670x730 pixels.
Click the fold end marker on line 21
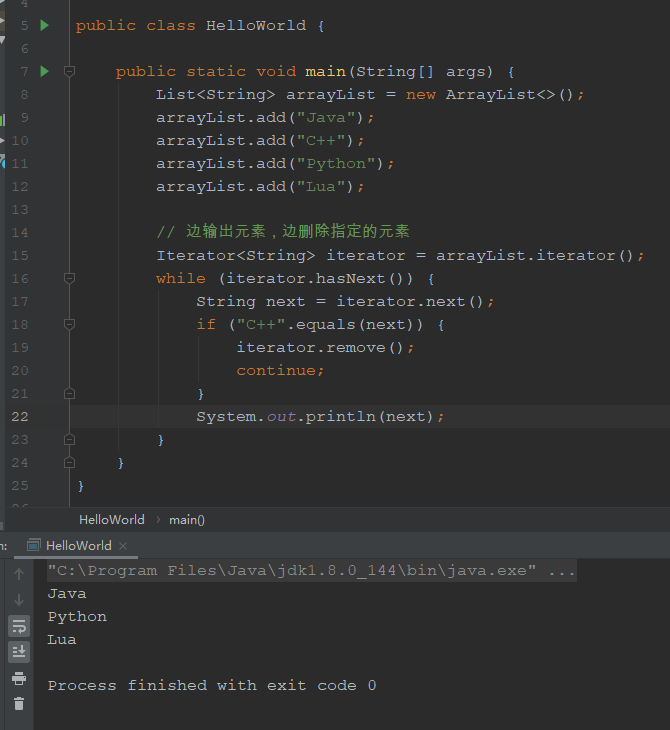69,394
